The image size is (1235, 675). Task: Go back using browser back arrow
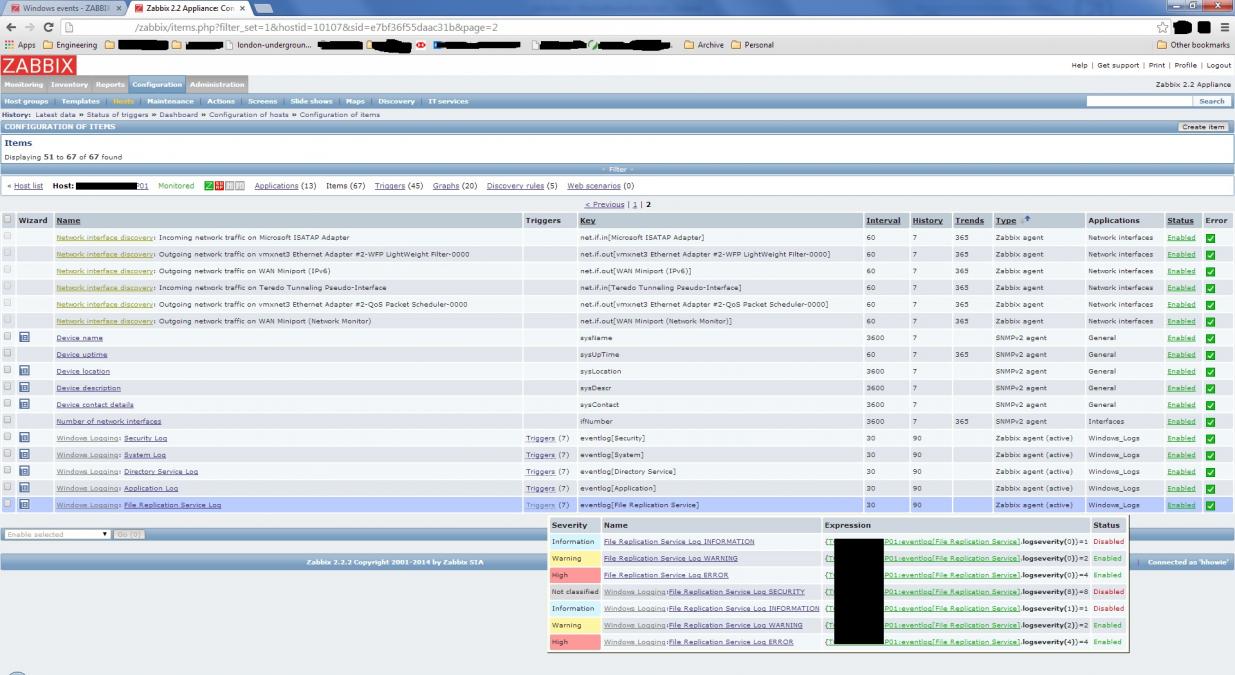point(10,27)
